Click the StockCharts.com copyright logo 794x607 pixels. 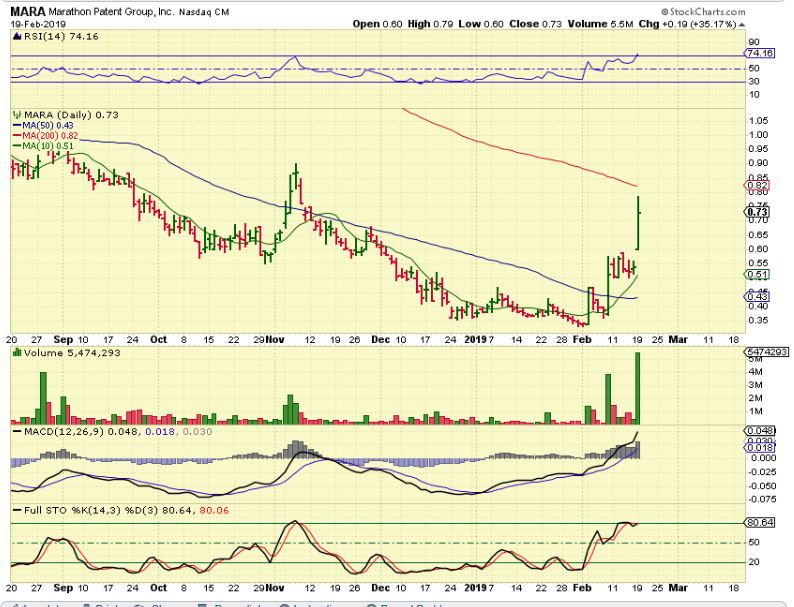pyautogui.click(x=703, y=11)
